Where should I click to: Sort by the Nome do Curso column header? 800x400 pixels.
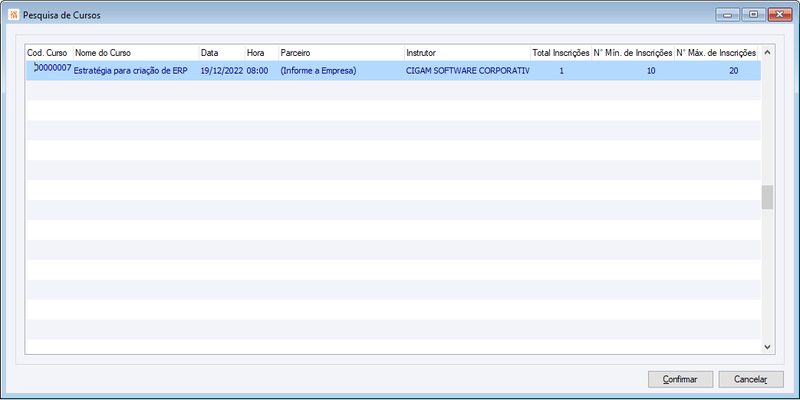(136, 53)
